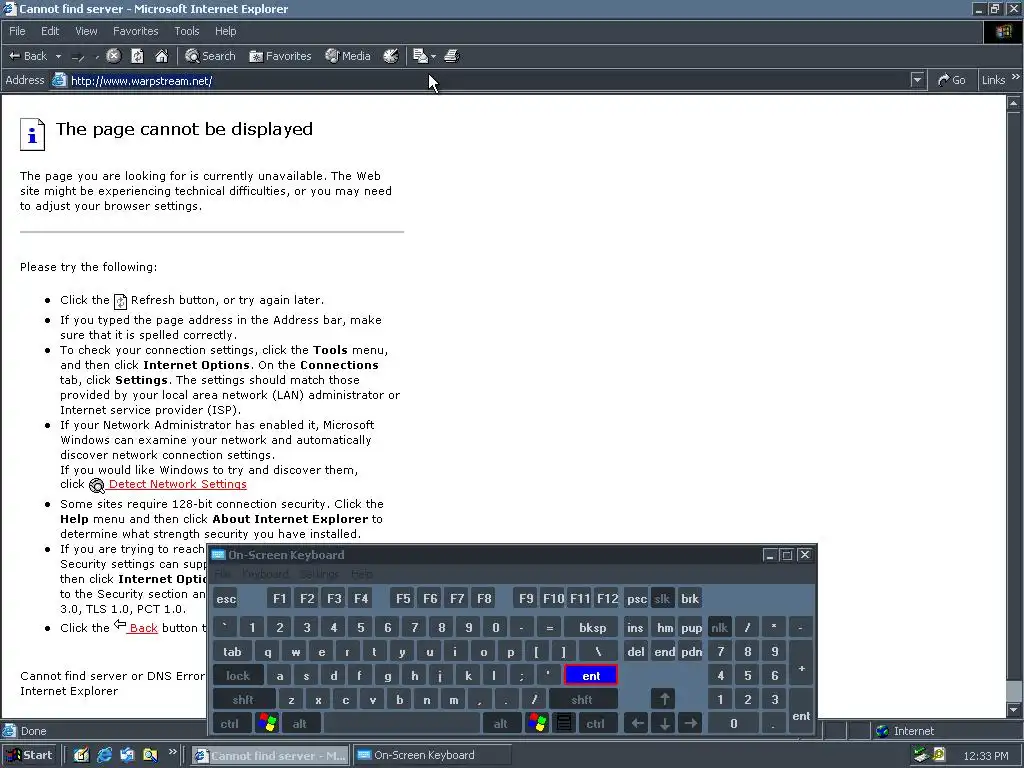Screen dimensions: 1024x768
Task: Expand the Forward button dropdown arrow
Action: 97,57
